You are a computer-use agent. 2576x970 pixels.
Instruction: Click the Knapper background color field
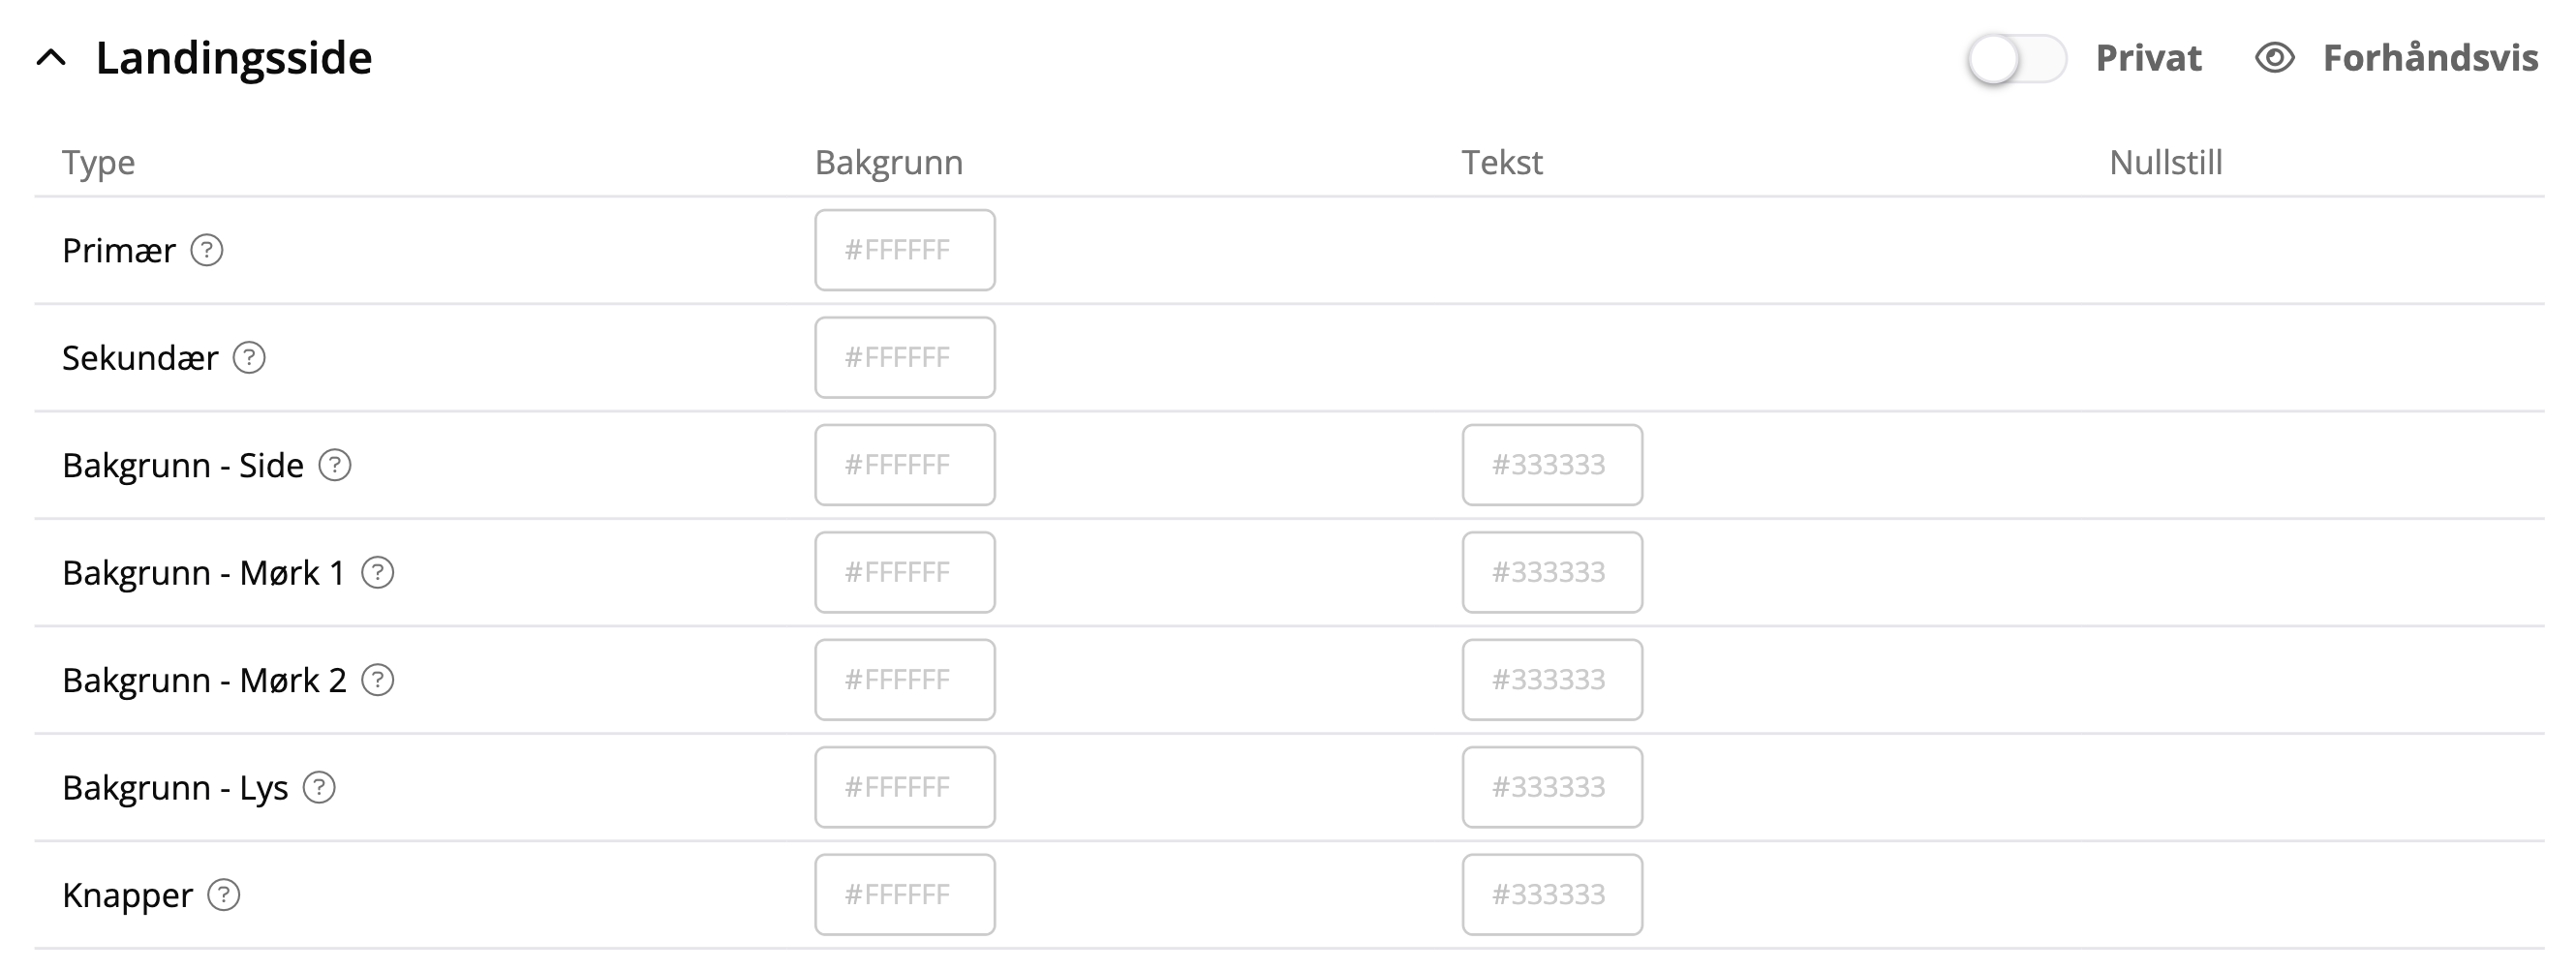[904, 895]
